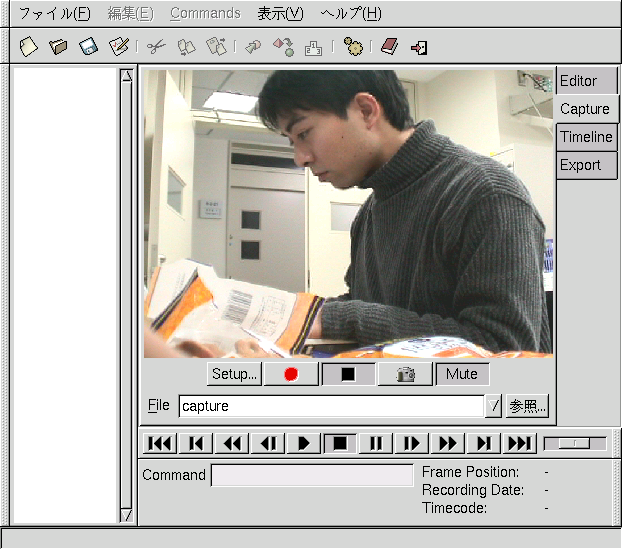Open Preferences via the gears icon
The height and width of the screenshot is (549, 622).
pos(353,47)
